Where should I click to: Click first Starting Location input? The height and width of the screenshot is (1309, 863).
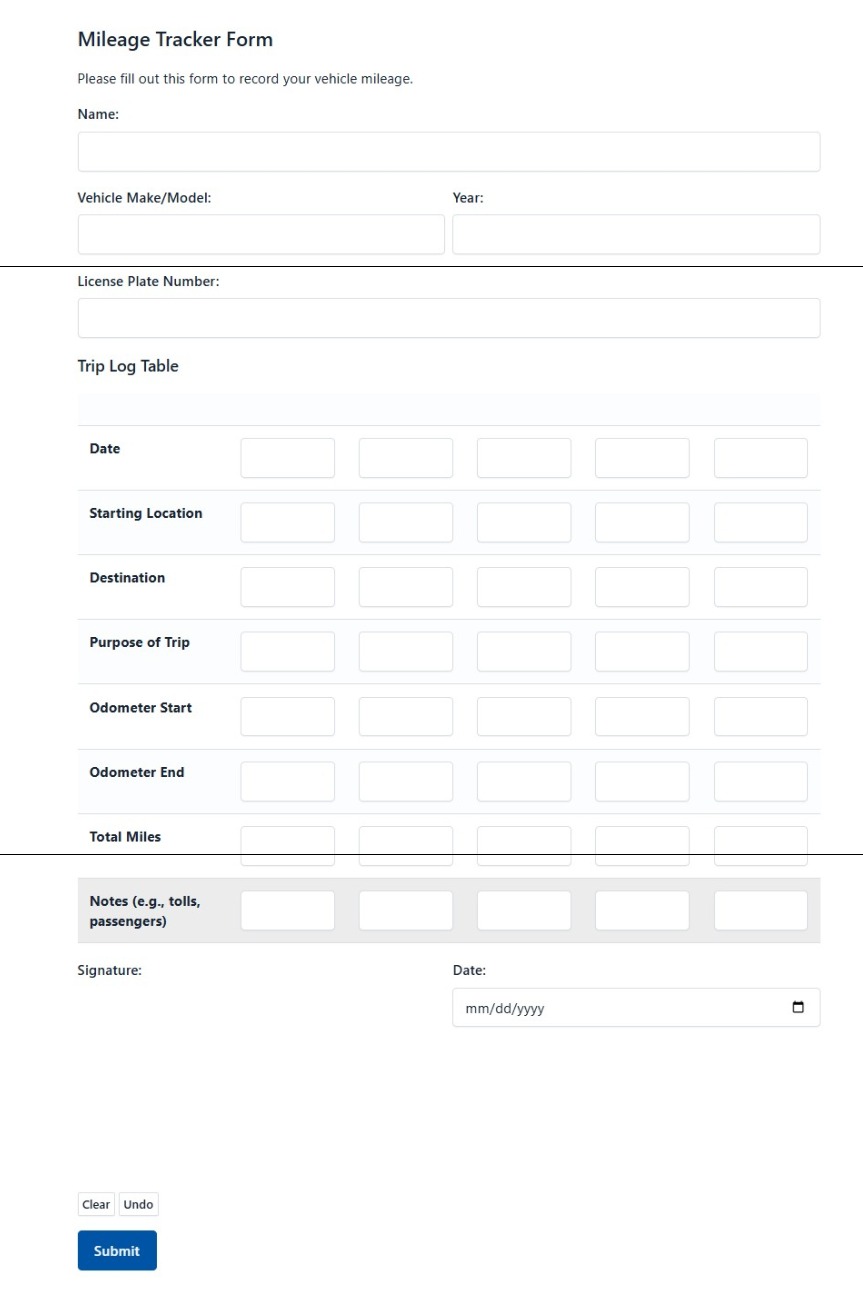(288, 522)
